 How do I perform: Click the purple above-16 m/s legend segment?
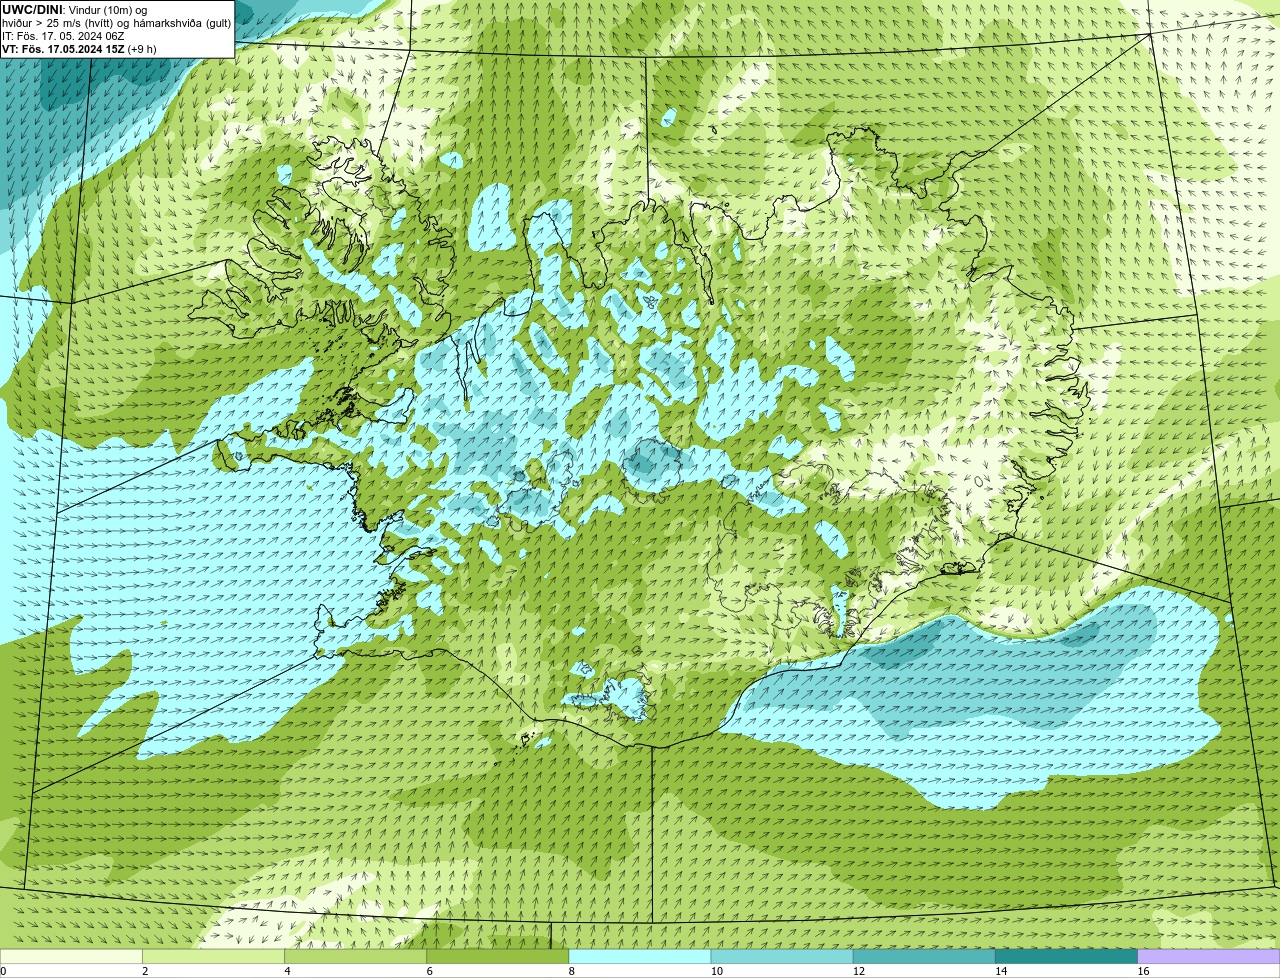pos(1208,956)
